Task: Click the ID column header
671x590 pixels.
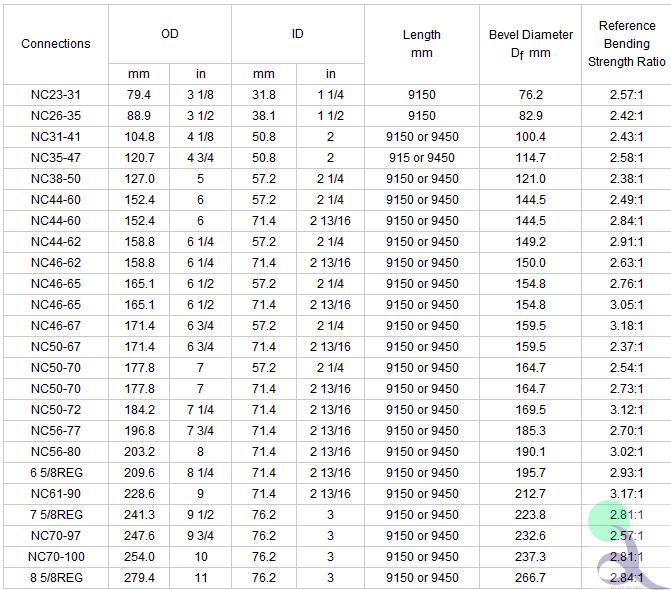Action: click(297, 34)
